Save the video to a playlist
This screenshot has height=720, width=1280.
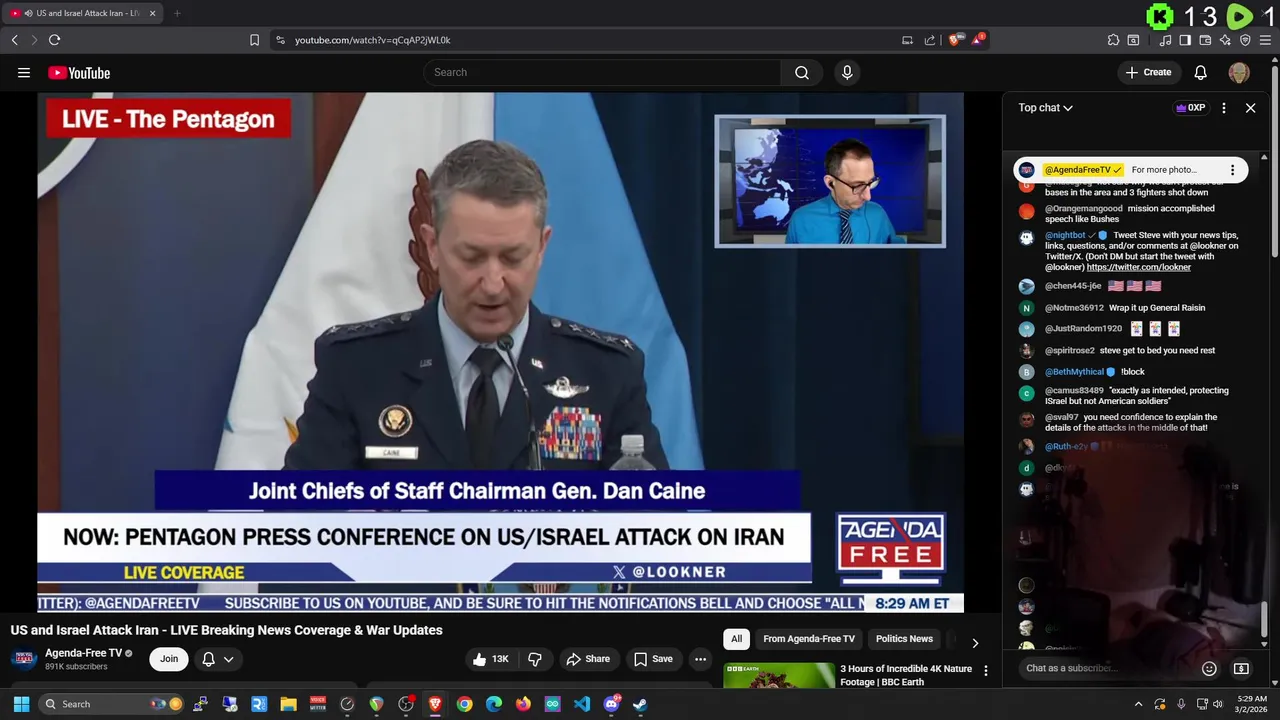(x=653, y=659)
